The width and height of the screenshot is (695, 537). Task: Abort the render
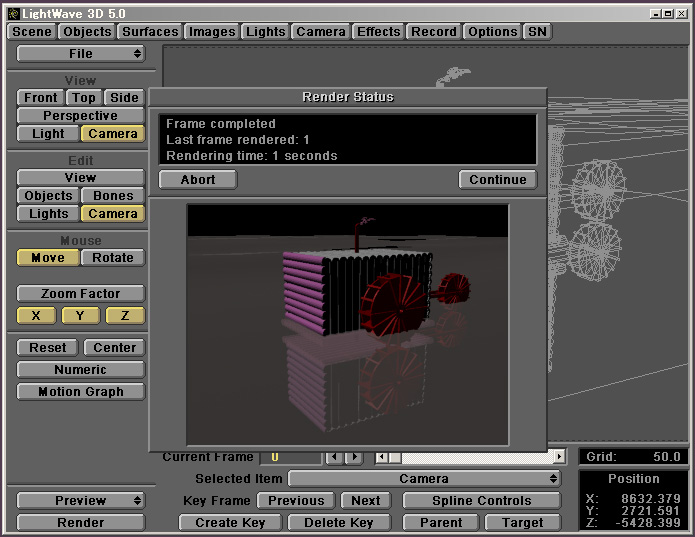(197, 180)
